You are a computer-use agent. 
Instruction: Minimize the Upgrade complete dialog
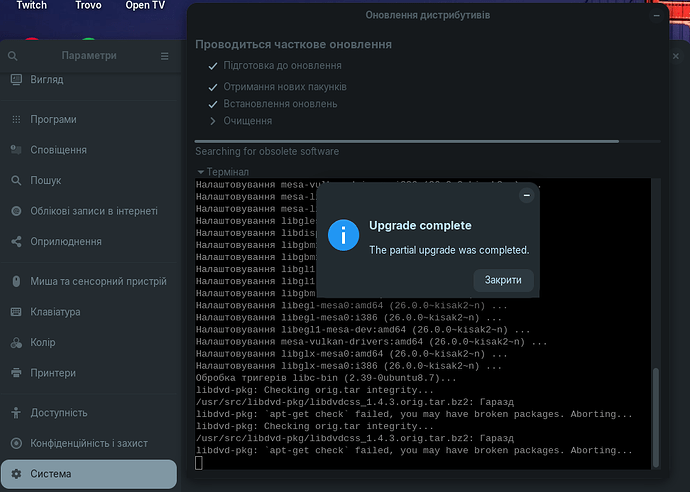click(526, 196)
